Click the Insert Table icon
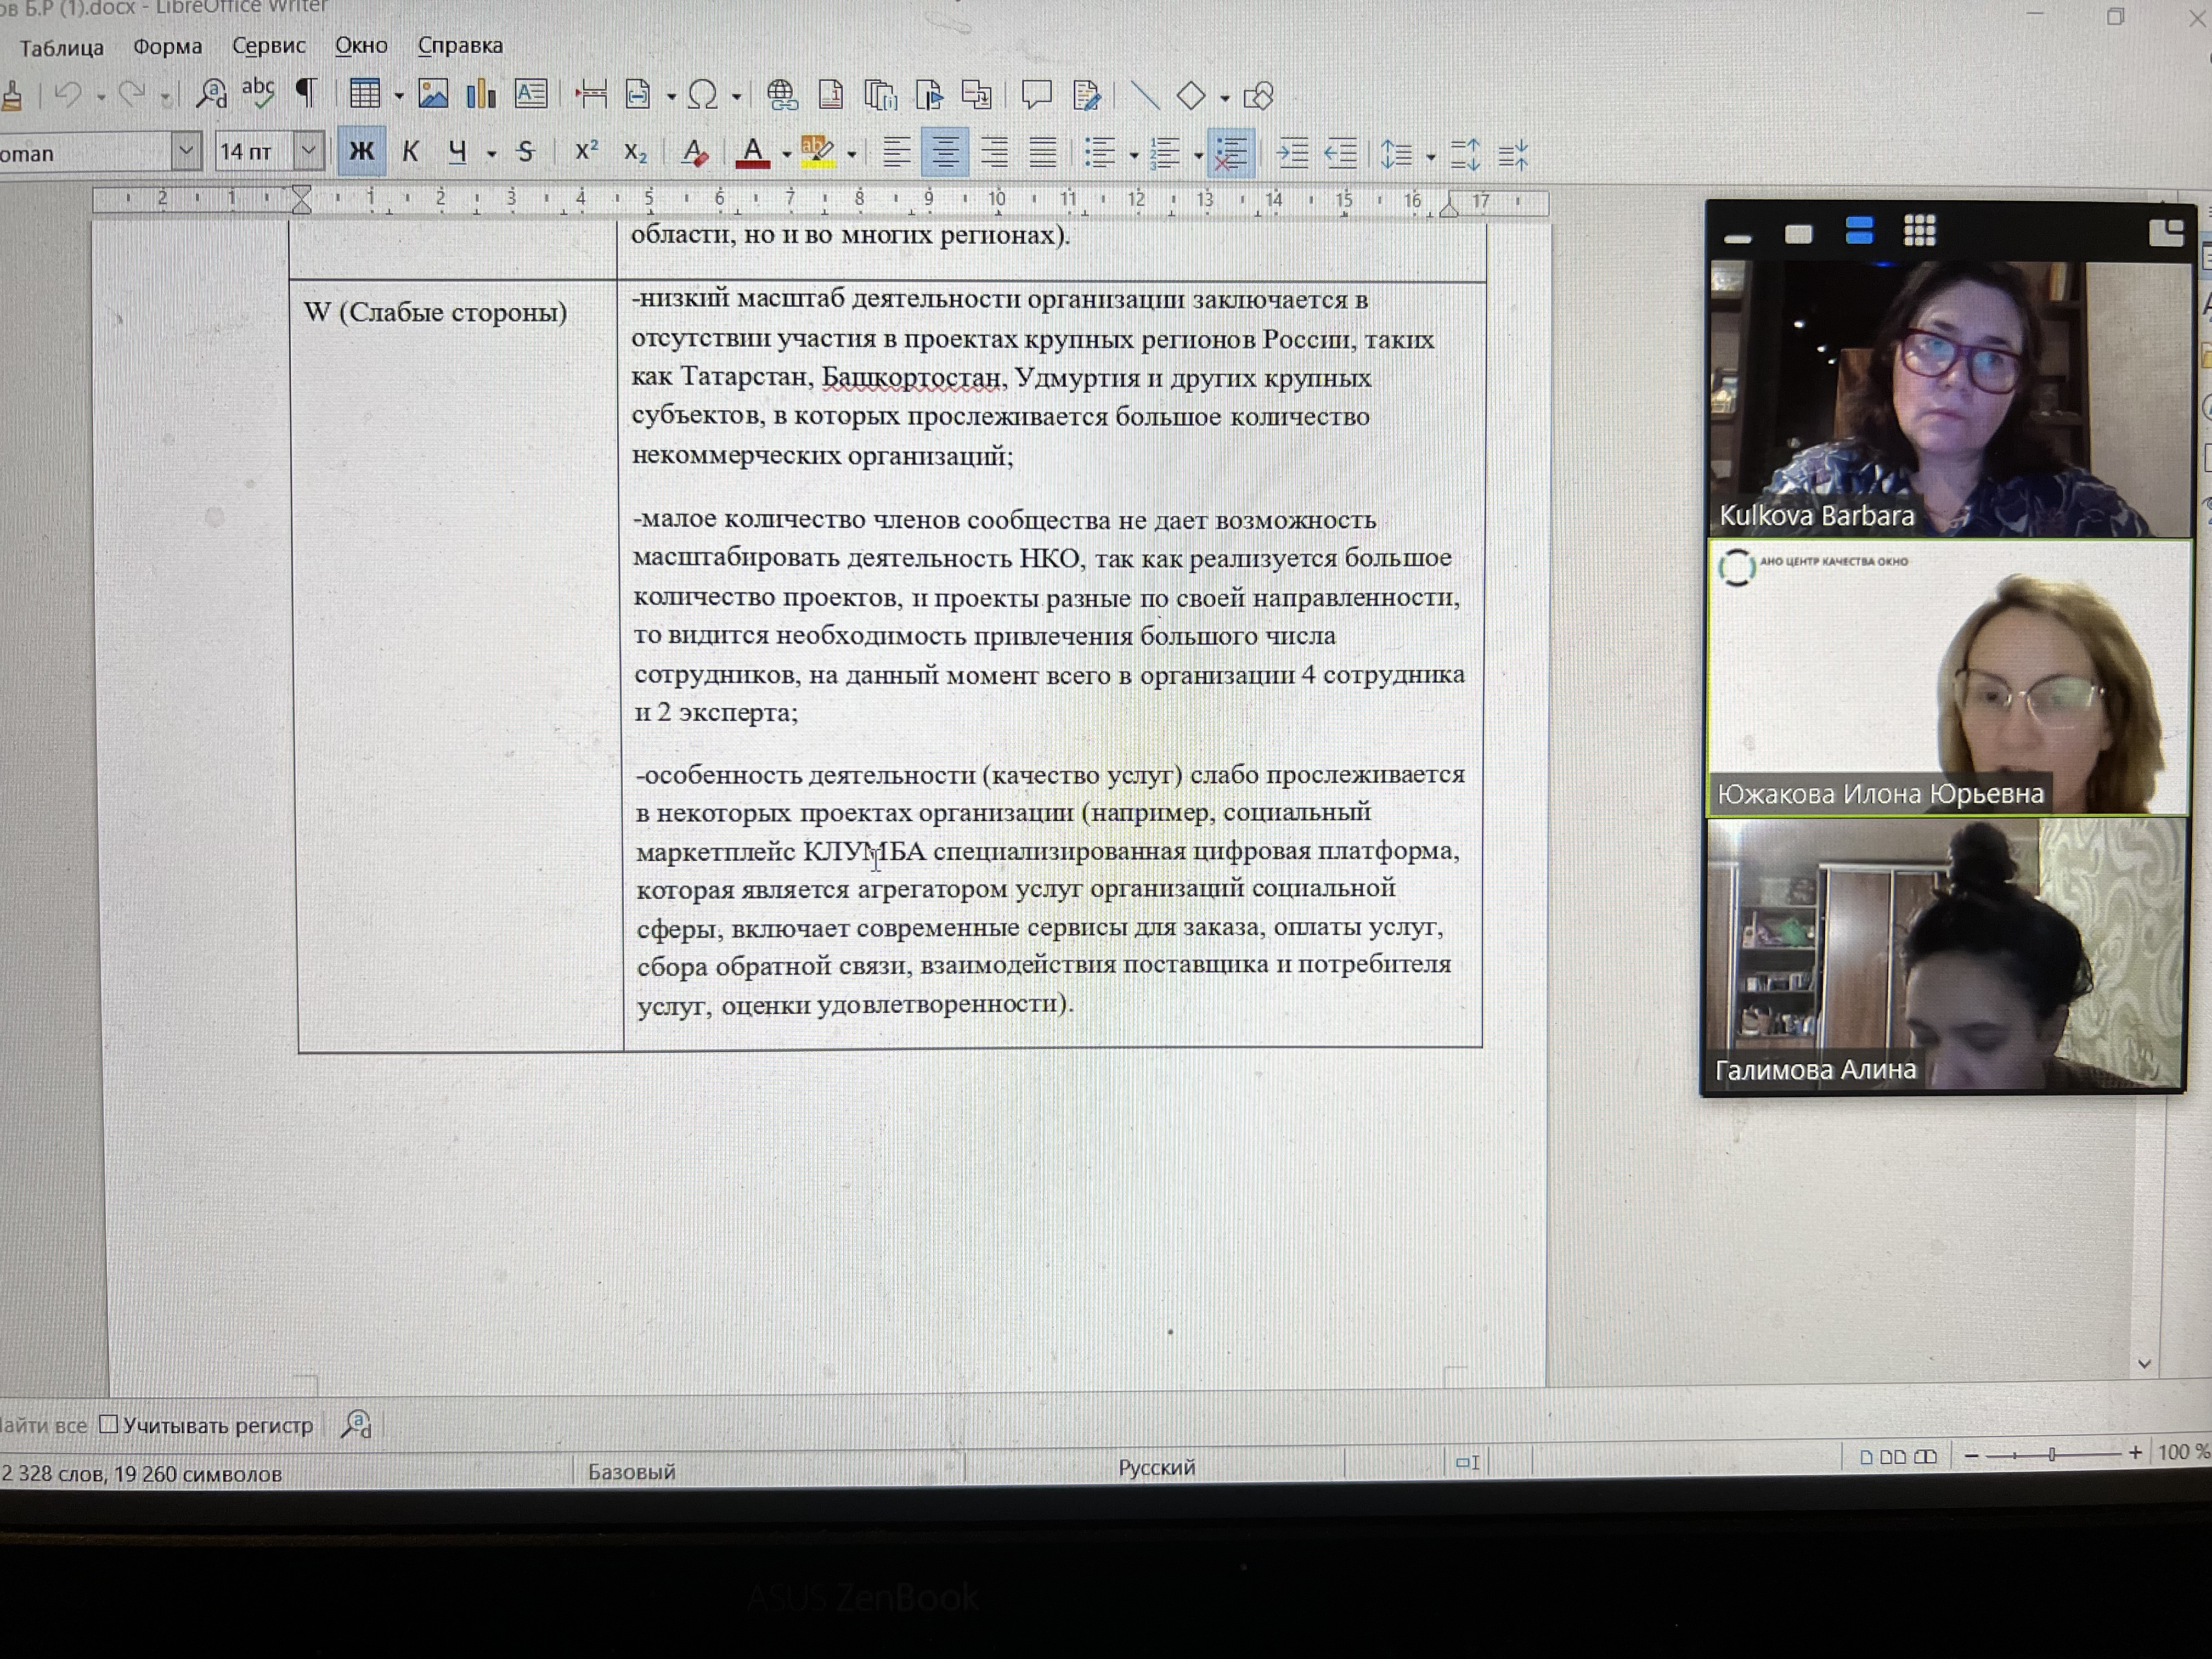Viewport: 2212px width, 1659px height. pyautogui.click(x=364, y=95)
